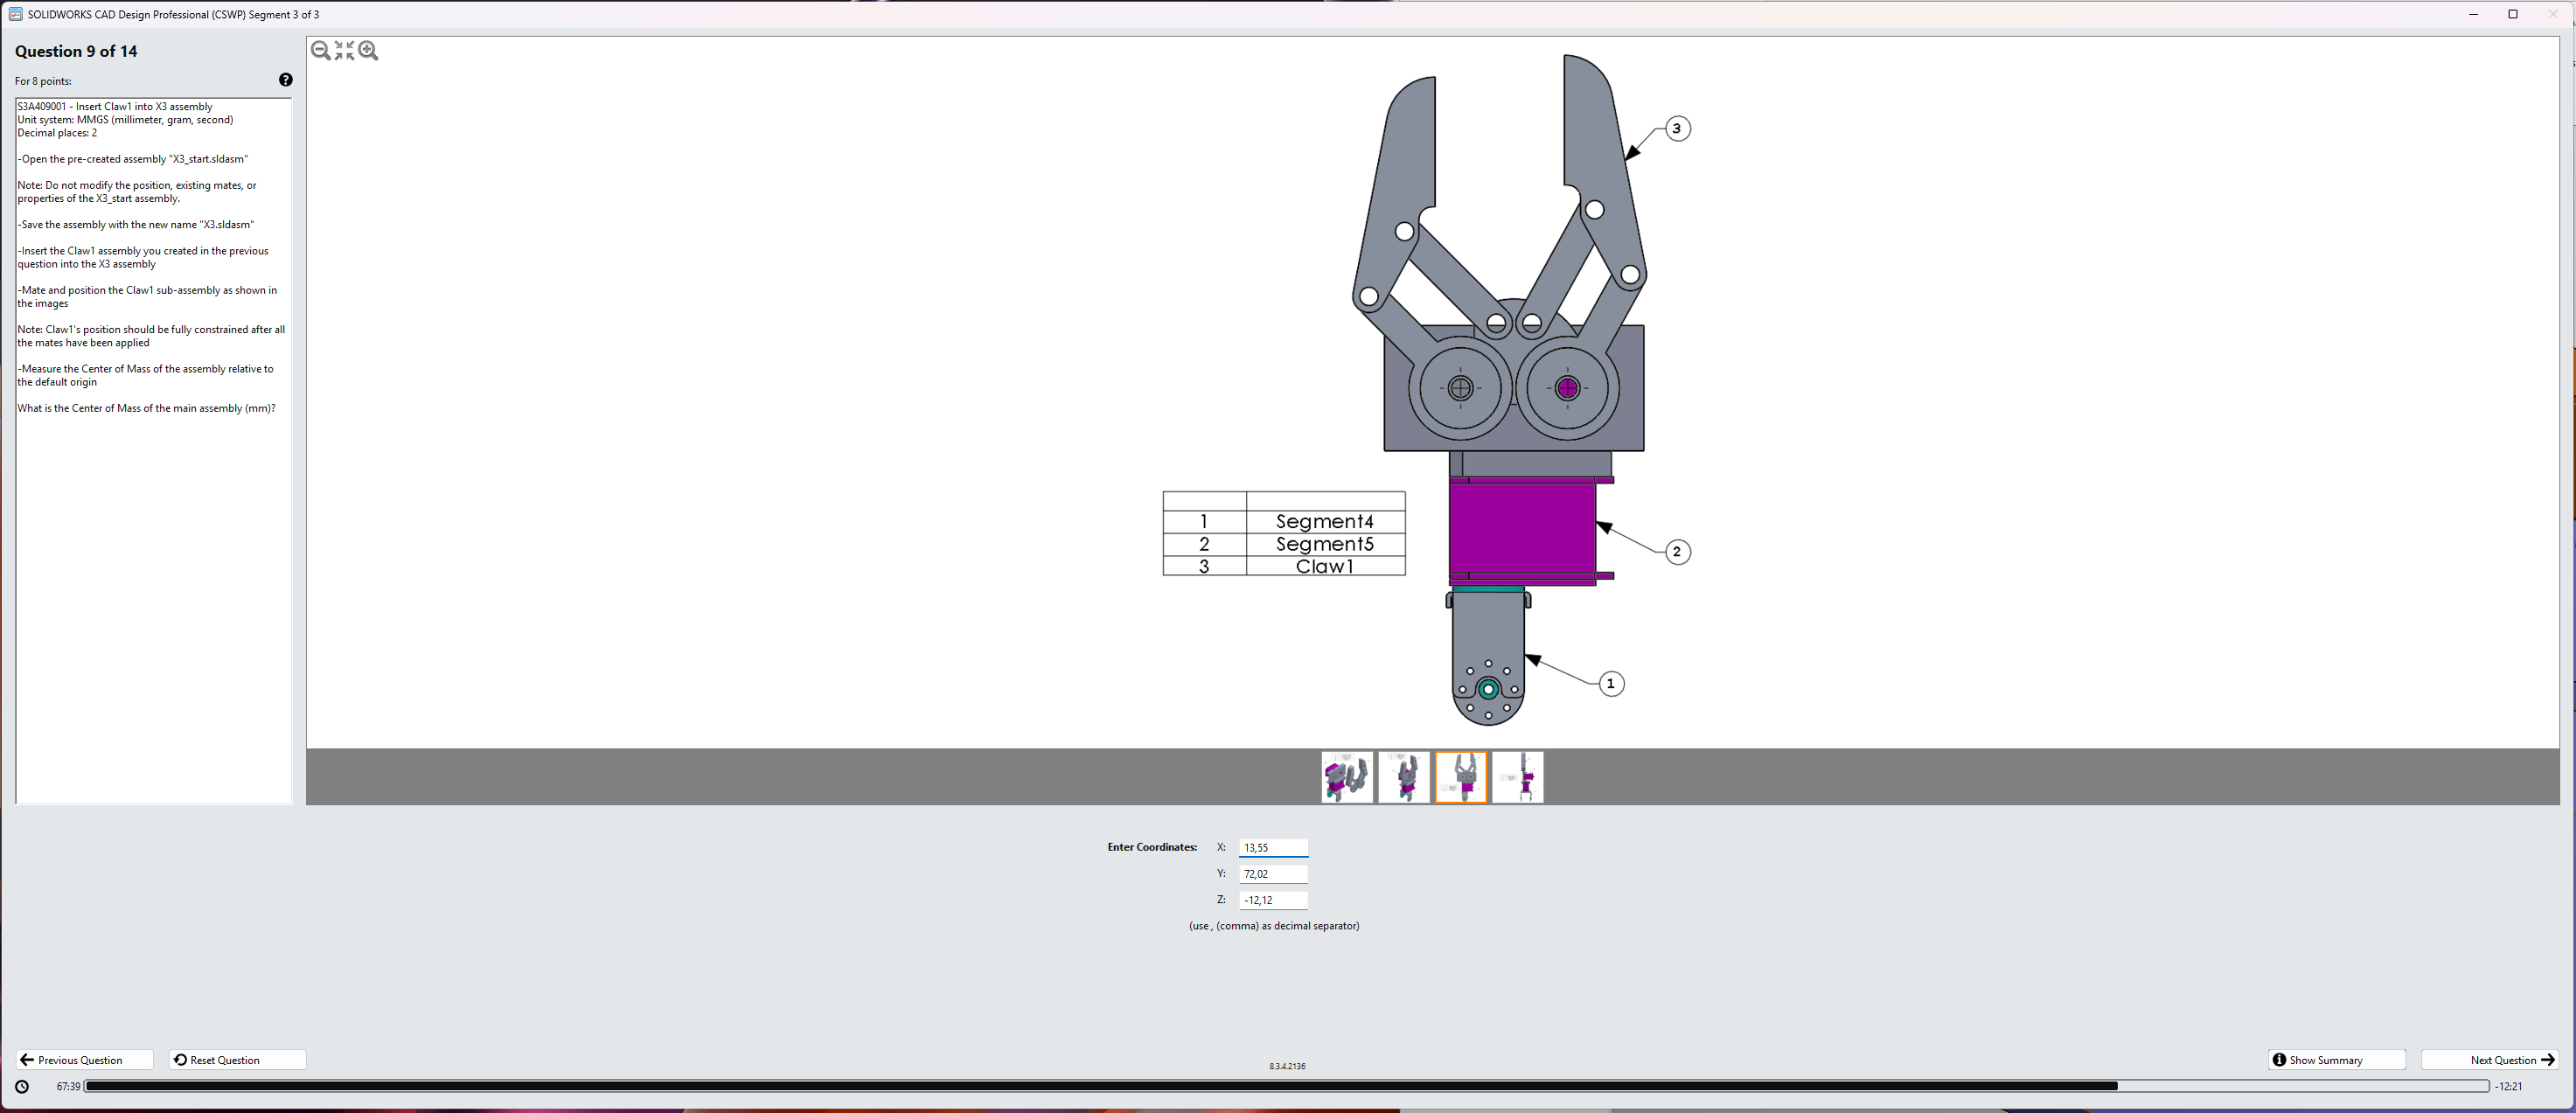Select the first isometric view thumbnail
Viewport: 2576px width, 1113px height.
click(1346, 777)
